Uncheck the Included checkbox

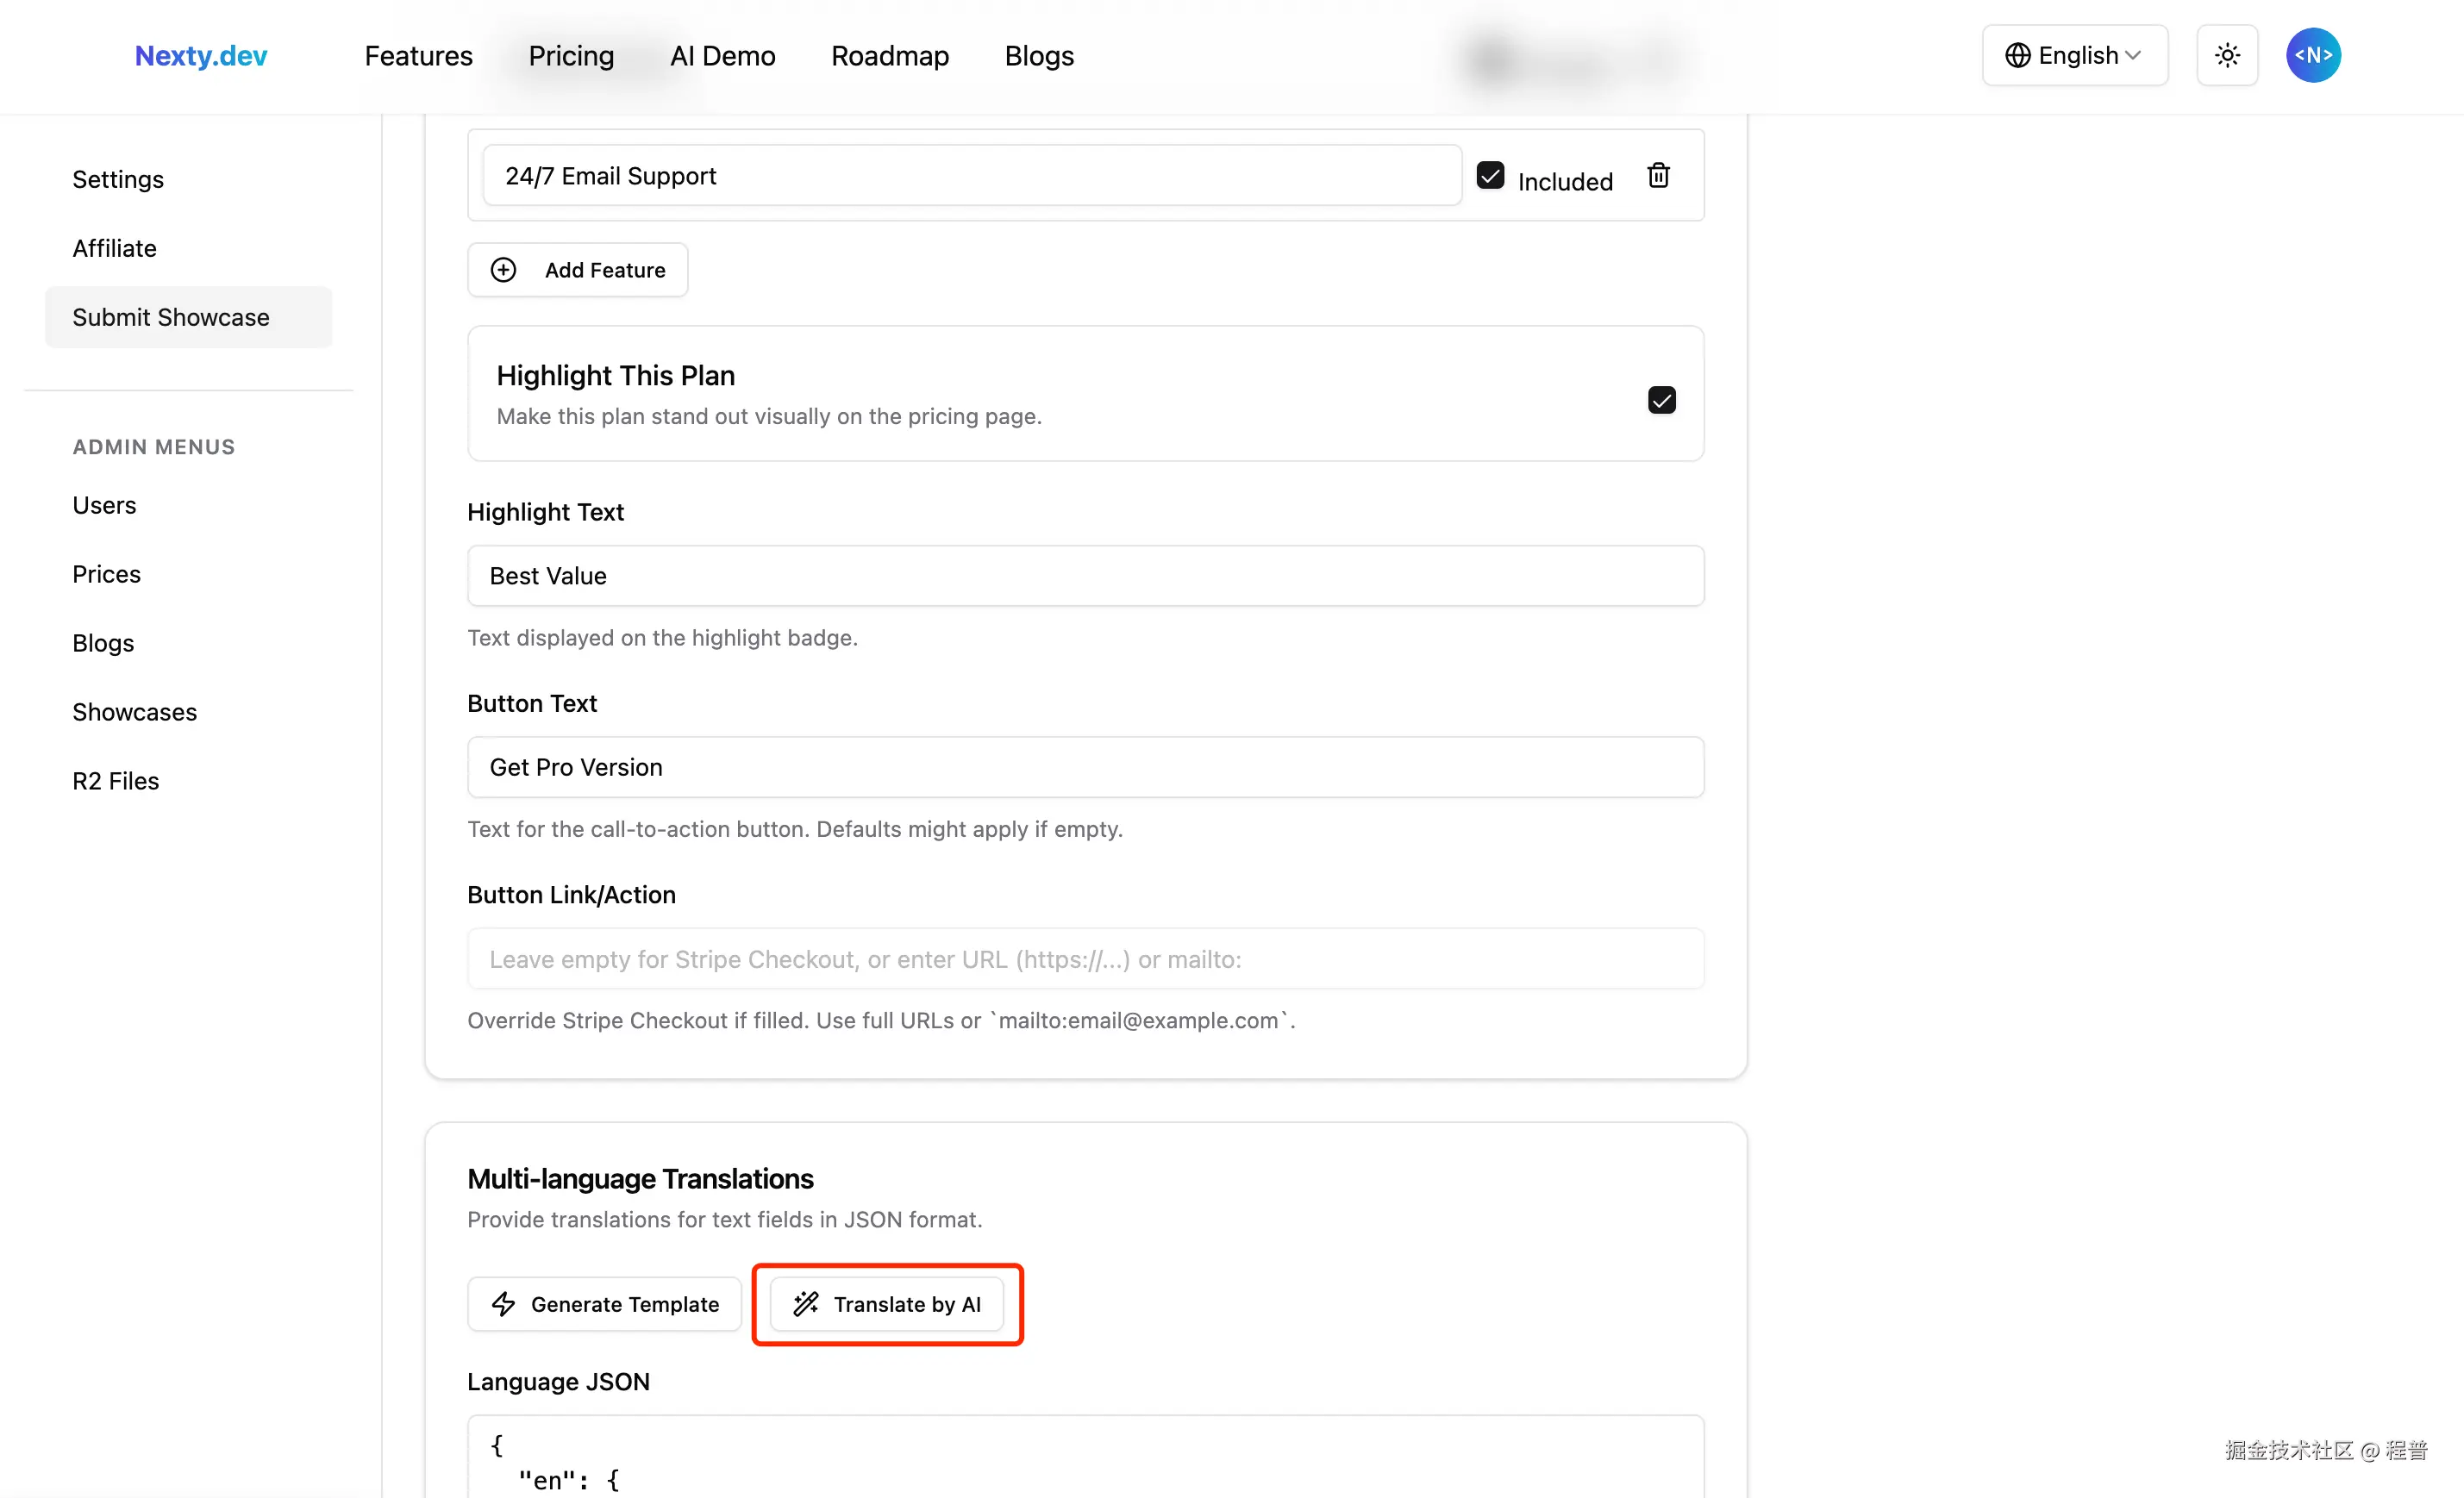coord(1490,176)
